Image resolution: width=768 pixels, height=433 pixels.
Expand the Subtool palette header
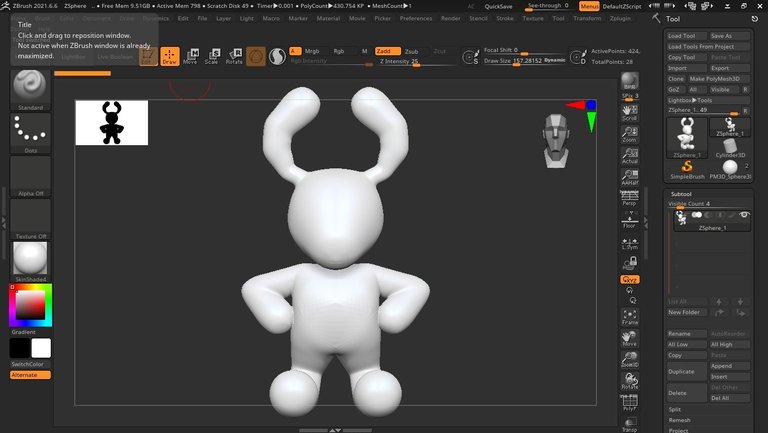point(681,194)
